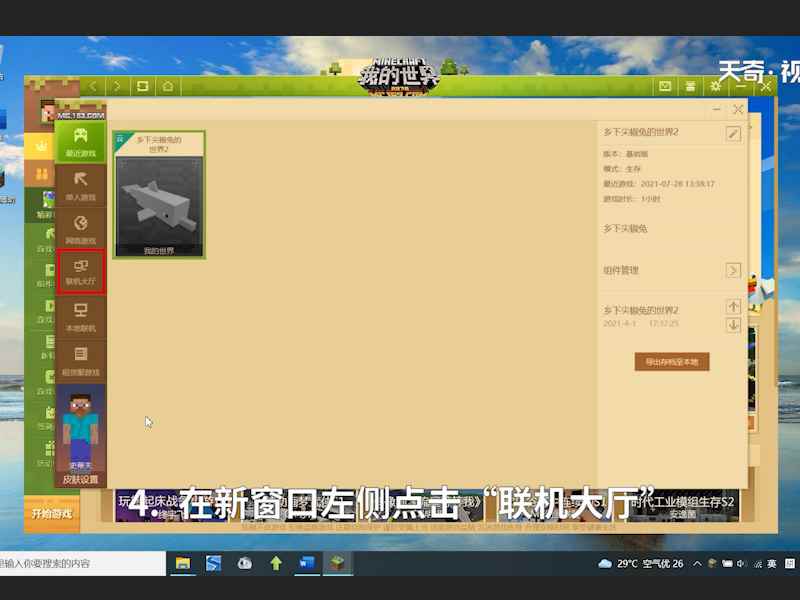Open 网络游戏 network games section
The width and height of the screenshot is (800, 600).
(81, 228)
